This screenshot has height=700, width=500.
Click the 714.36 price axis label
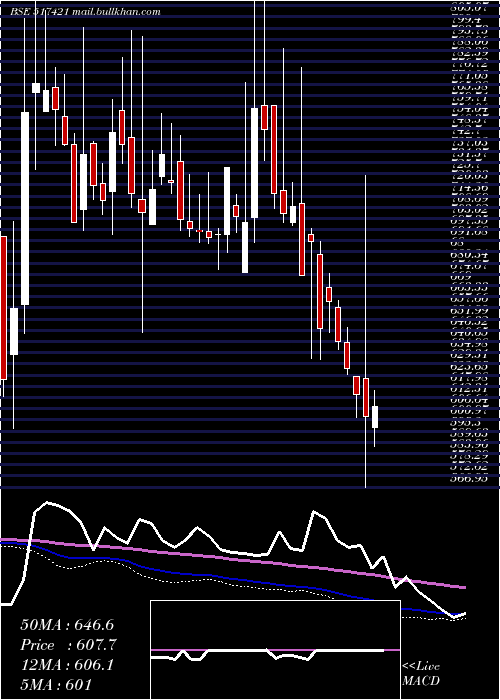tap(469, 188)
